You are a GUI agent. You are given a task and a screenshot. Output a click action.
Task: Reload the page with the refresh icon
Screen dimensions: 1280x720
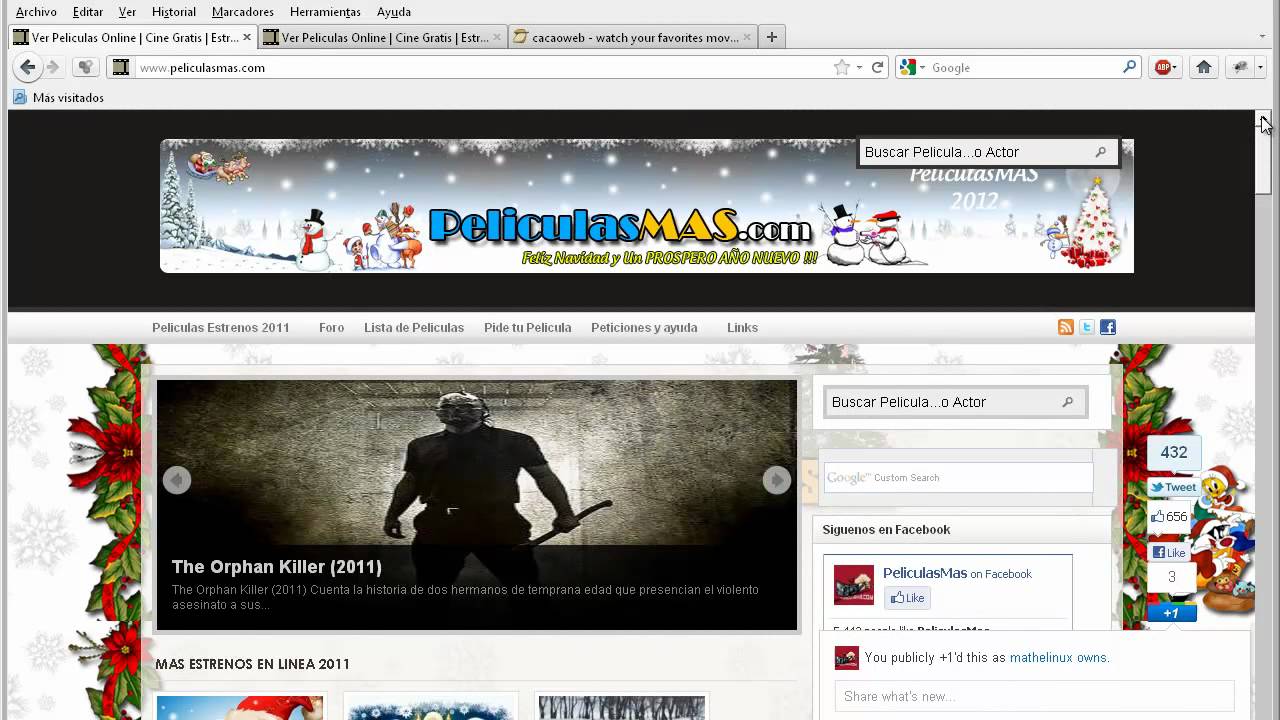tap(877, 67)
